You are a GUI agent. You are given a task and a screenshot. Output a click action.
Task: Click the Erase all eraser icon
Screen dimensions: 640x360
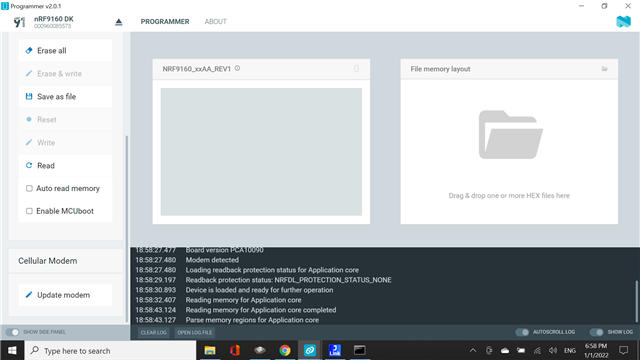pos(29,51)
